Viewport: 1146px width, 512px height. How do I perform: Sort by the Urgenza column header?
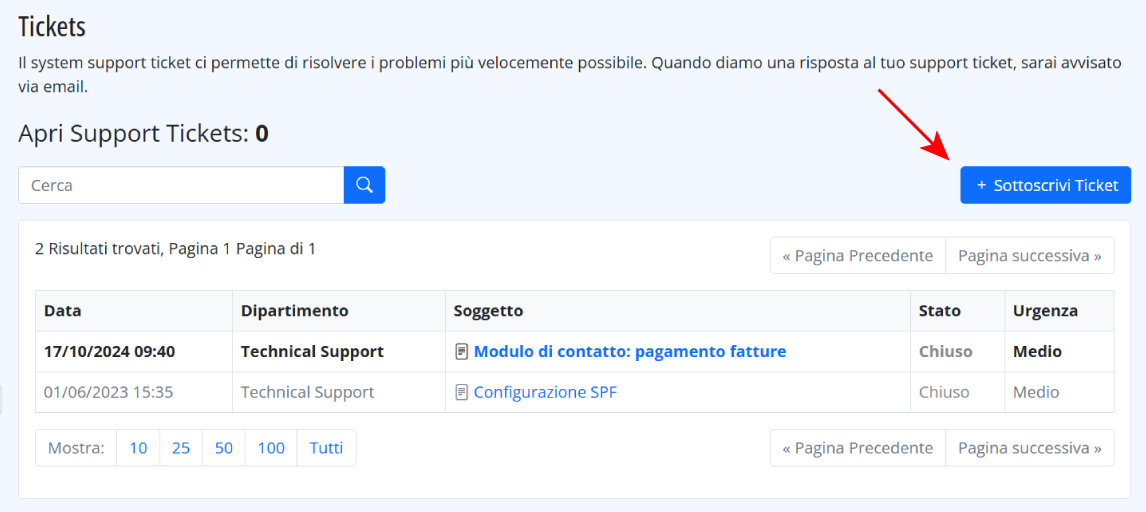[1045, 311]
